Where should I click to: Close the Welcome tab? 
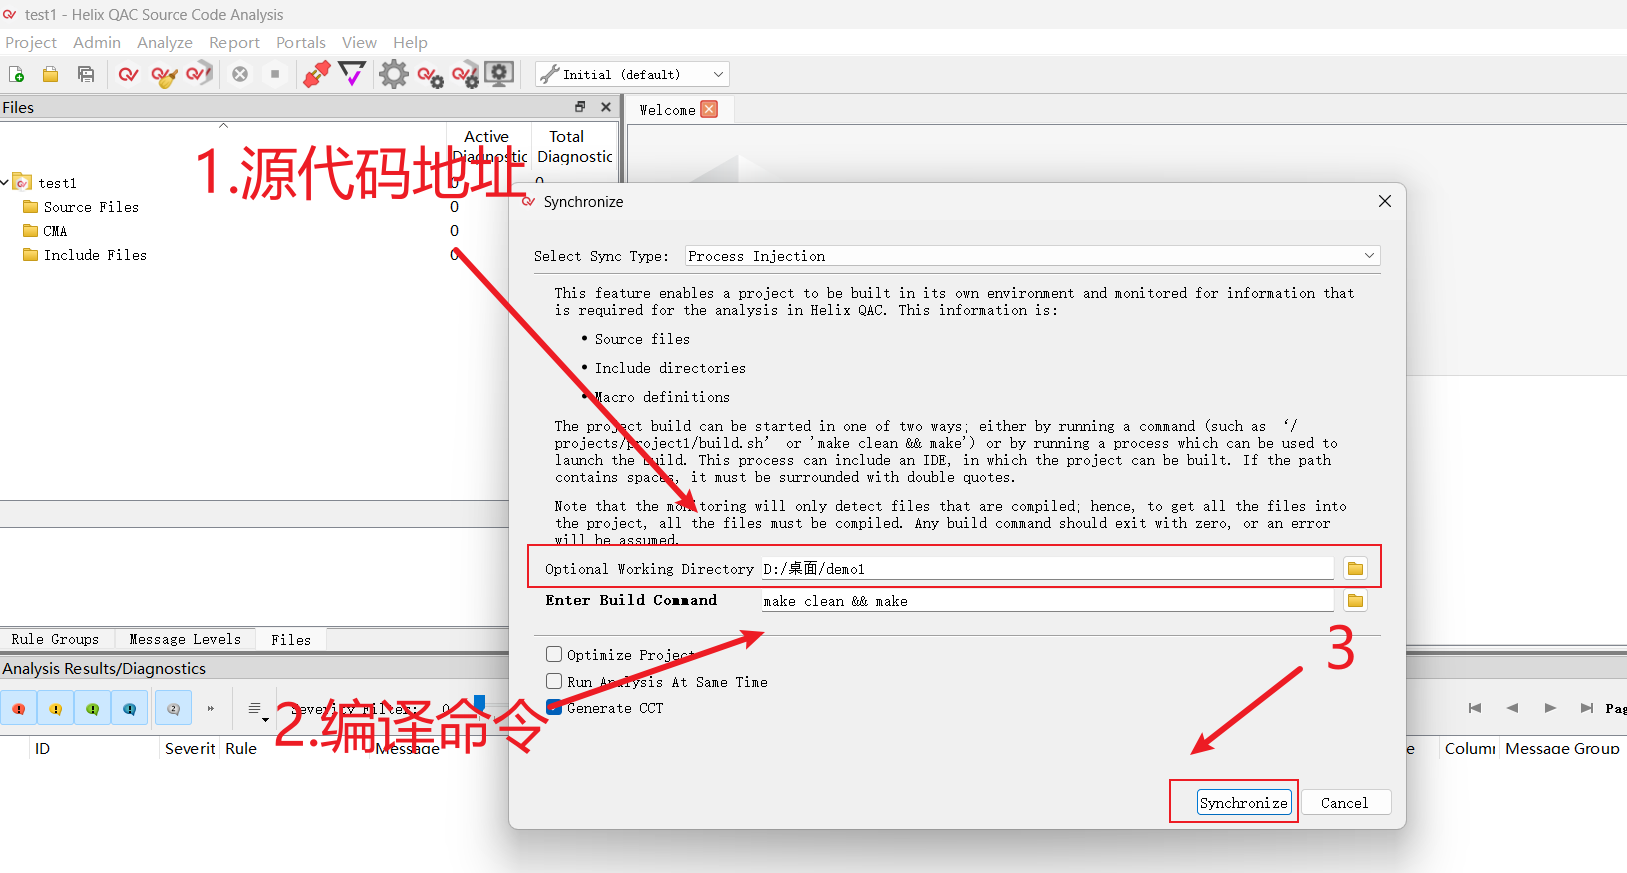[x=709, y=109]
